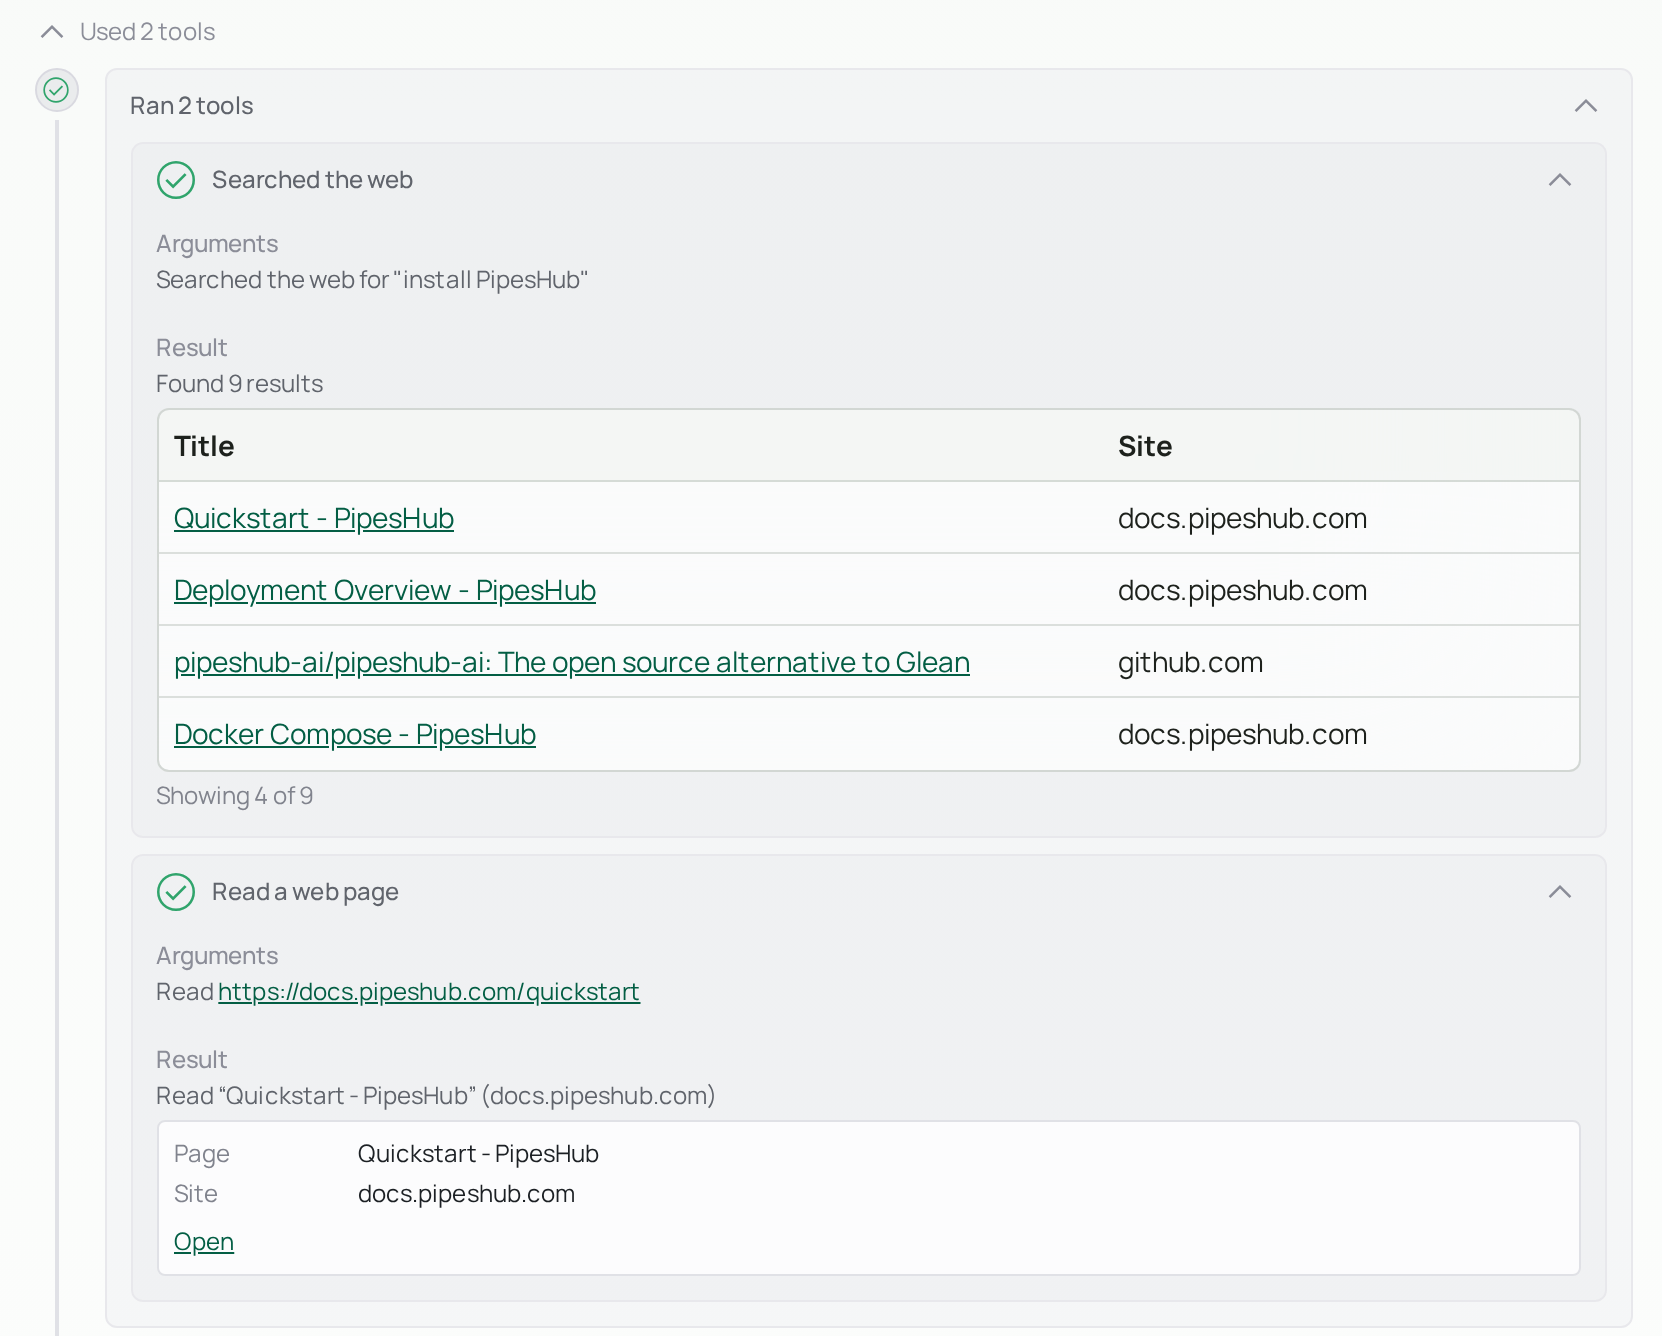
Task: Collapse the 'Ran 2 tools' panel chevron
Action: point(1586,106)
